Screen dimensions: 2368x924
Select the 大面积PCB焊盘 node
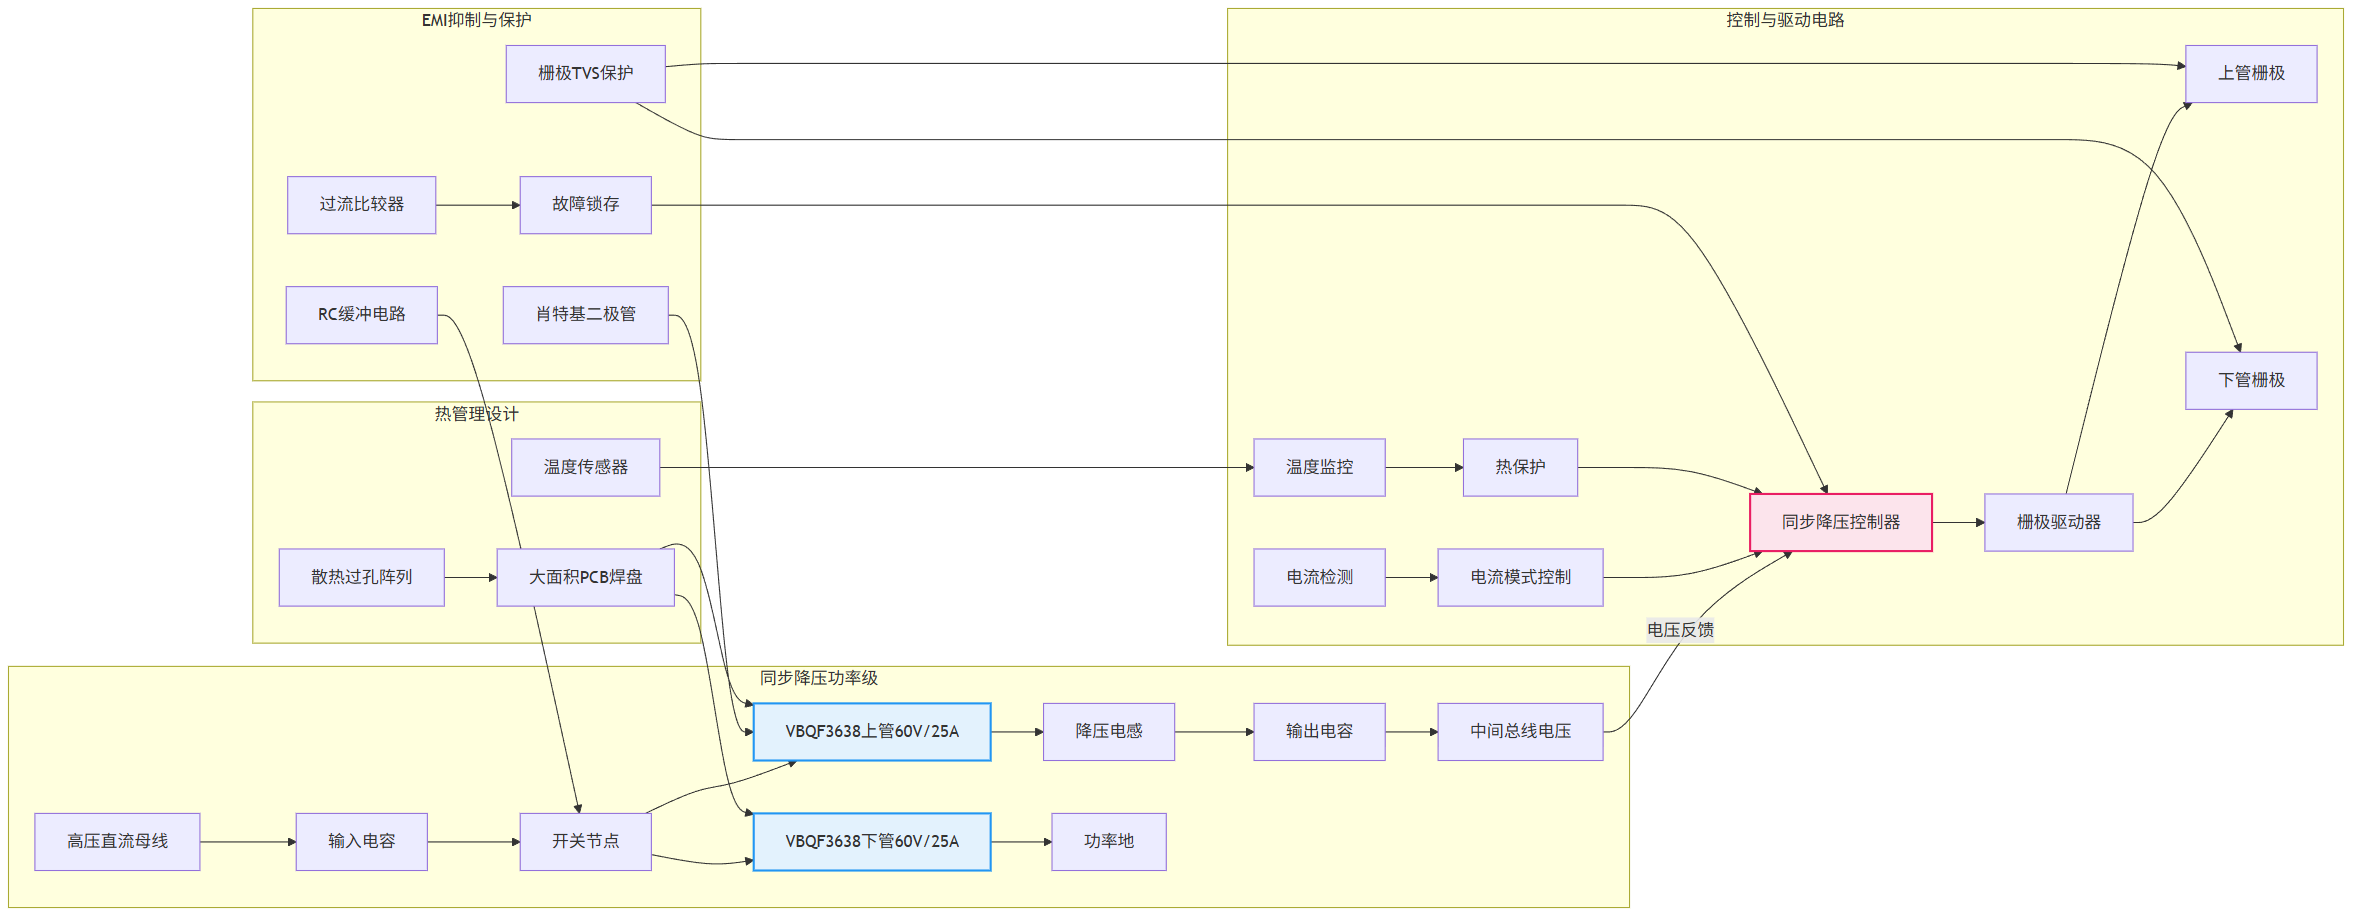click(585, 578)
